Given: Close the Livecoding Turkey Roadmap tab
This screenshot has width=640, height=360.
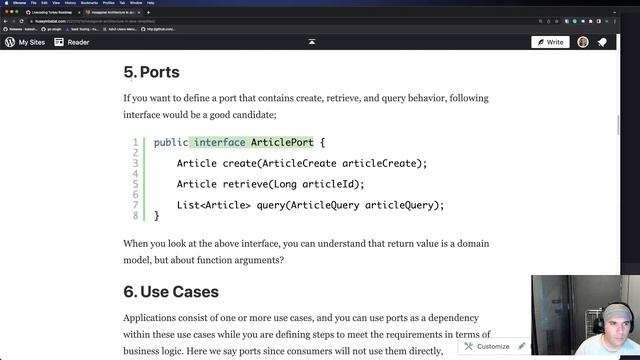Looking at the screenshot, I should (x=79, y=12).
